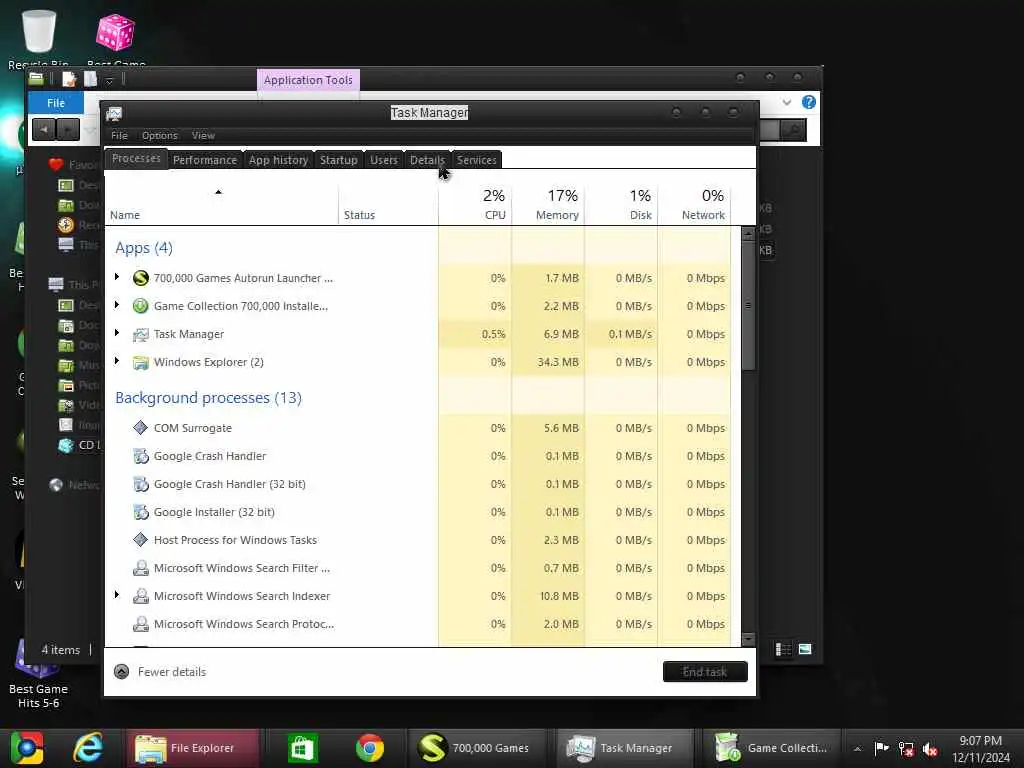Click the Google Crash Handler icon (not 32 bit)
Image resolution: width=1024 pixels, height=768 pixels.
click(140, 456)
